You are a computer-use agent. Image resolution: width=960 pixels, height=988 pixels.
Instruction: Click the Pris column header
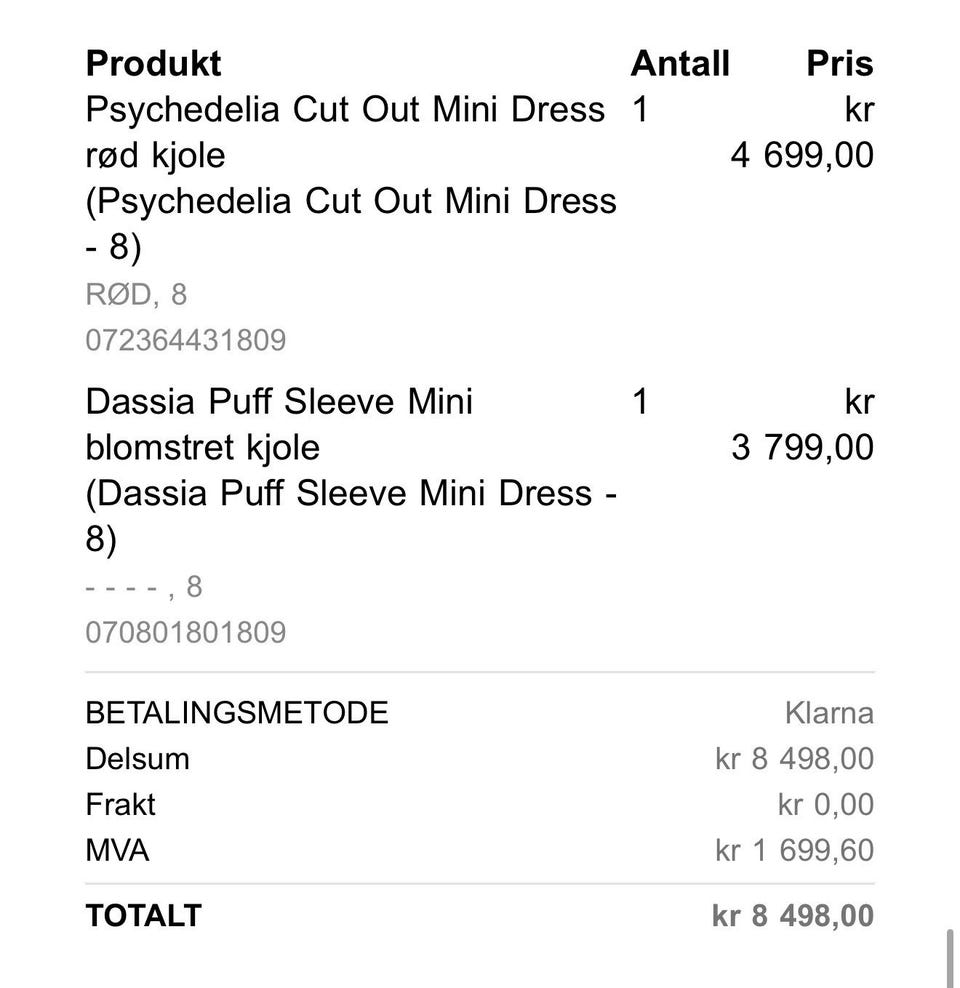pos(840,64)
